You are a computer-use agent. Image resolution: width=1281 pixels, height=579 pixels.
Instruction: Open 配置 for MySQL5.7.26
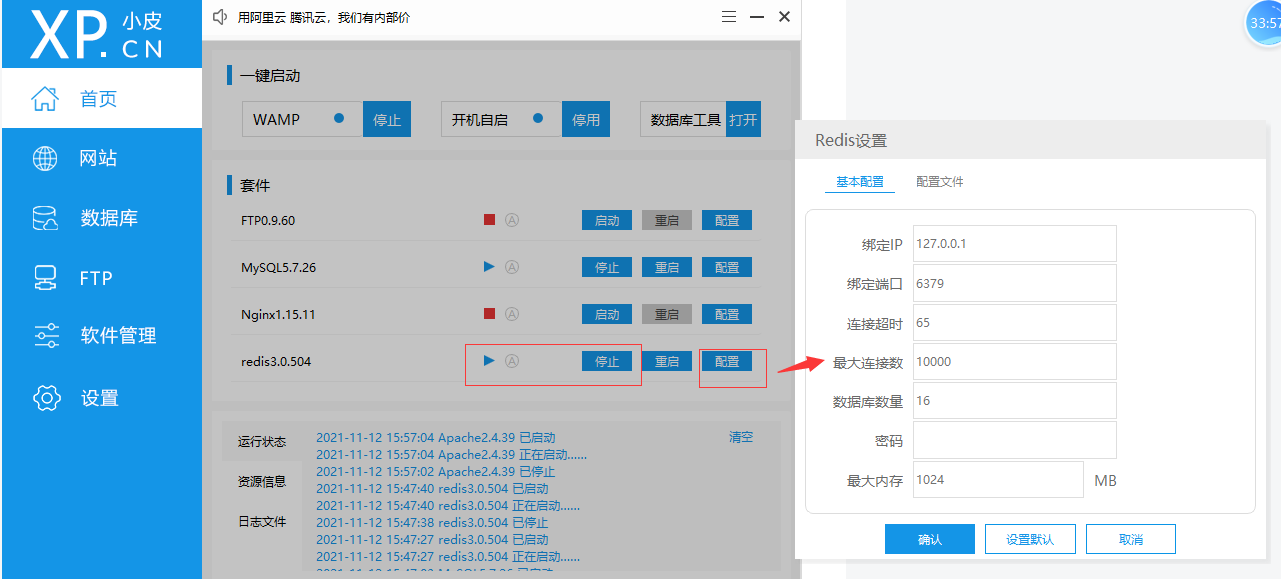point(727,267)
